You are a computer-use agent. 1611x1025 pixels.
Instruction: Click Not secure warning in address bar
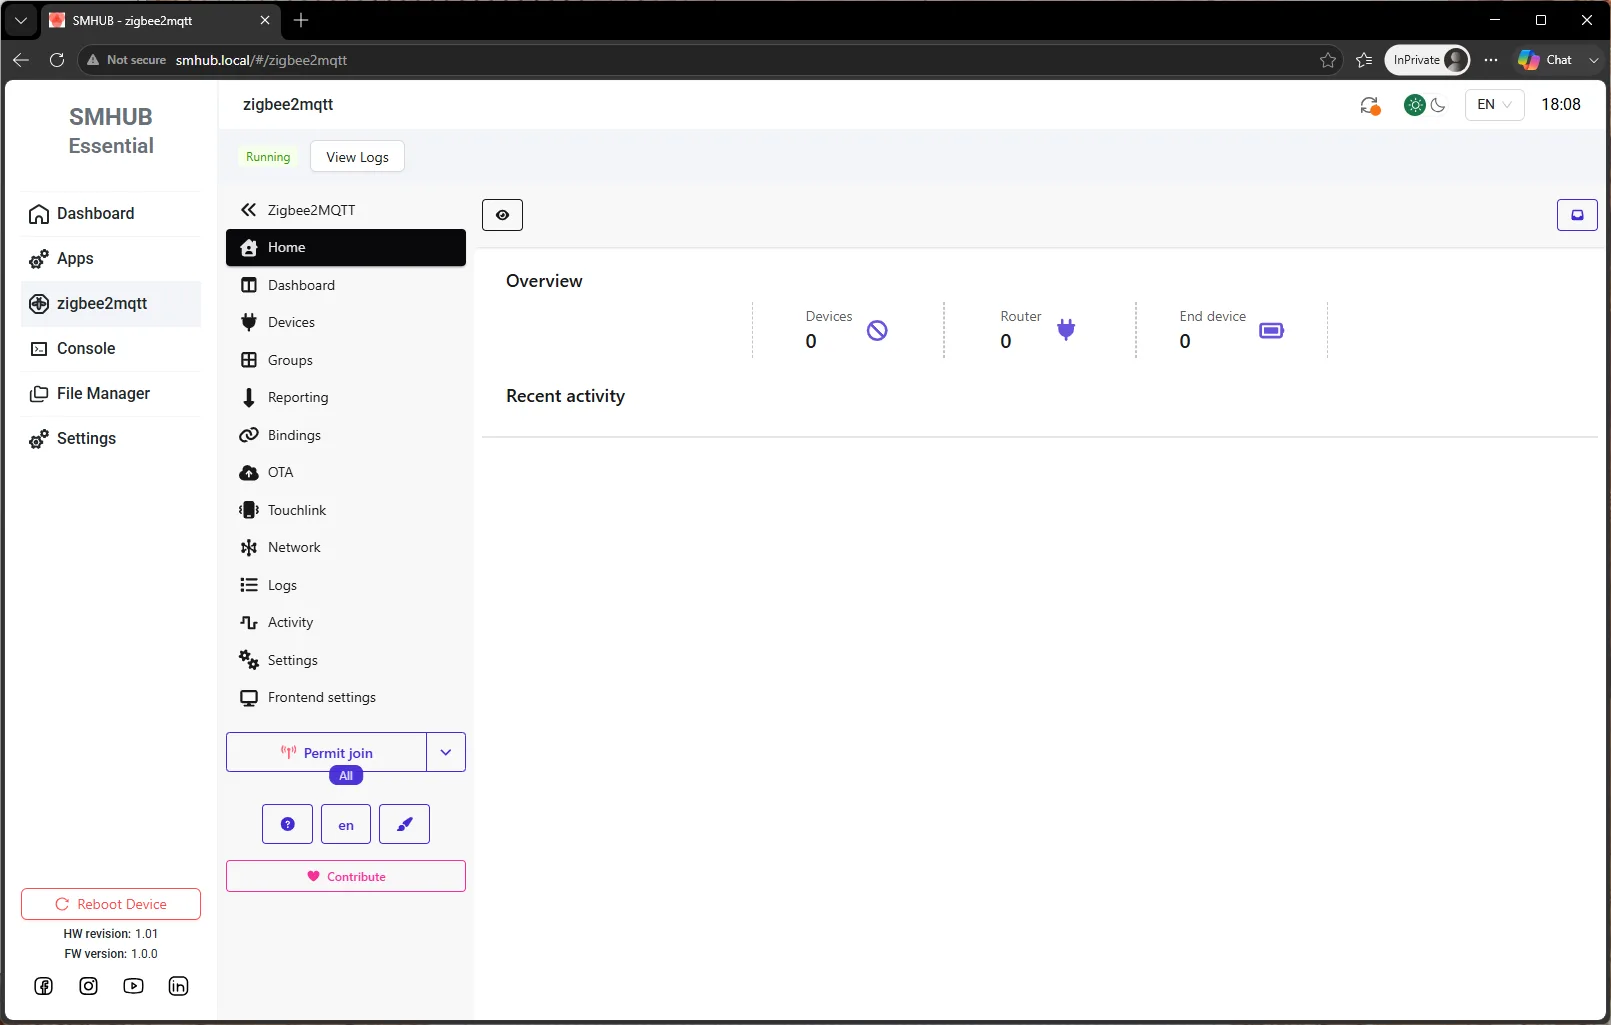click(x=126, y=60)
